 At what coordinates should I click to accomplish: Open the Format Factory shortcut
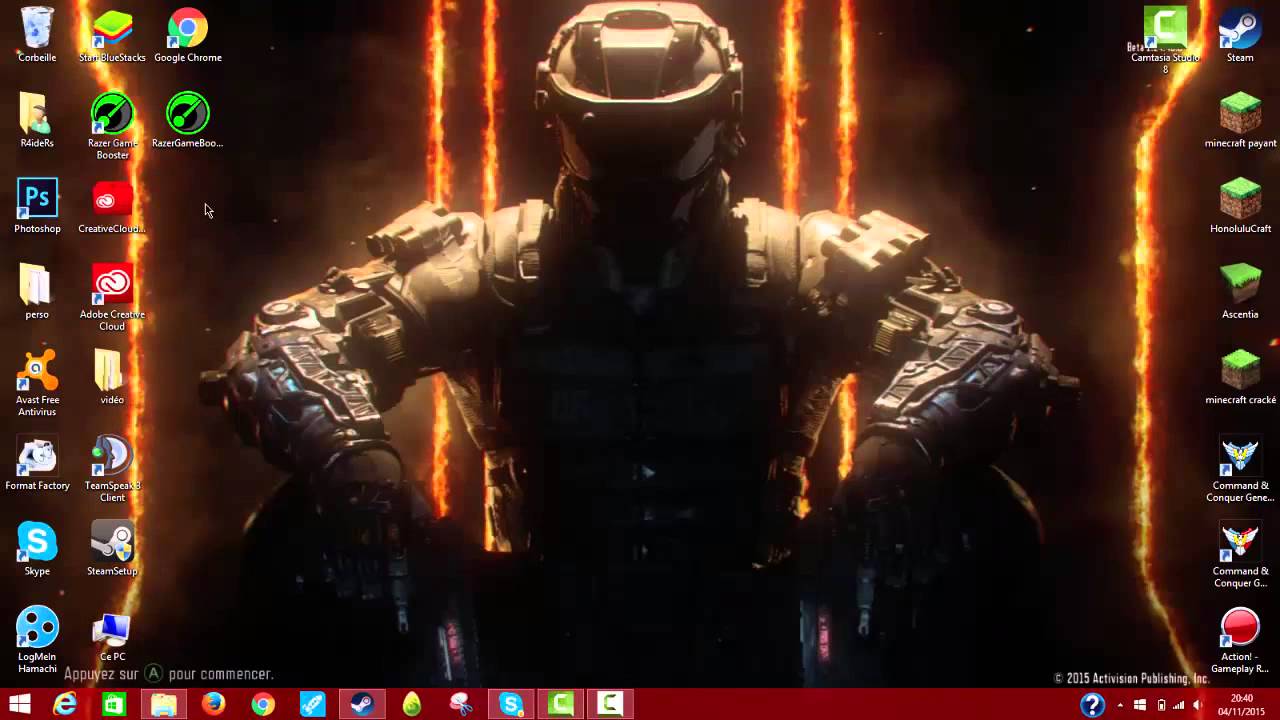pos(37,457)
